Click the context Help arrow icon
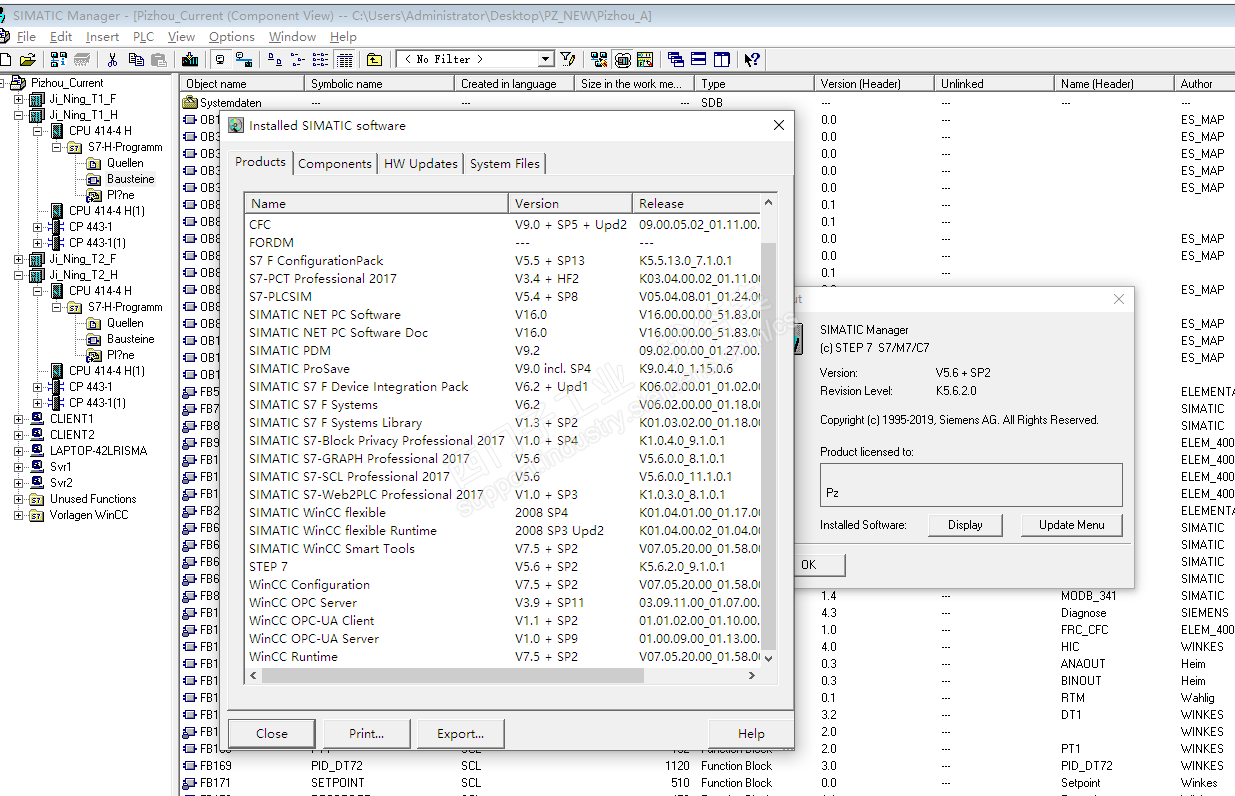 tap(752, 59)
